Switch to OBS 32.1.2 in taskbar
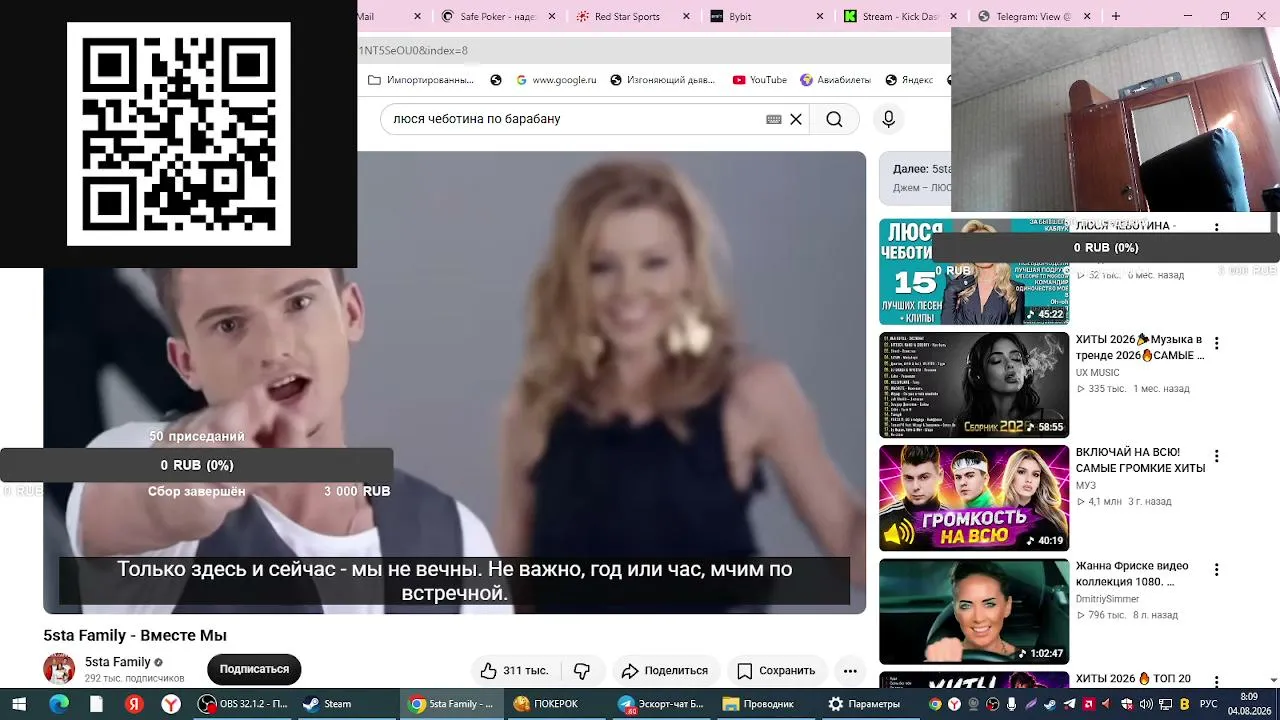The width and height of the screenshot is (1280, 720). pos(244,704)
